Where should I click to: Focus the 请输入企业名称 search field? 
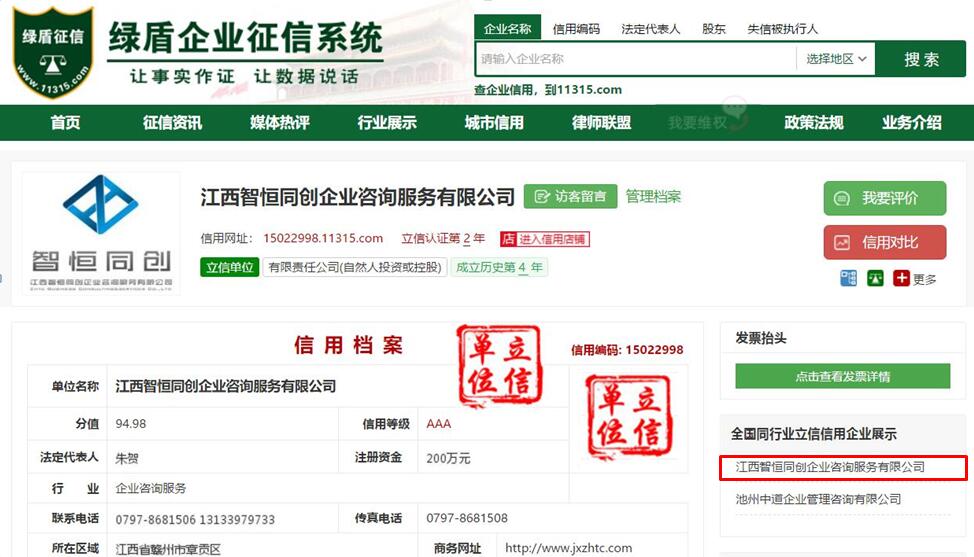coord(635,59)
